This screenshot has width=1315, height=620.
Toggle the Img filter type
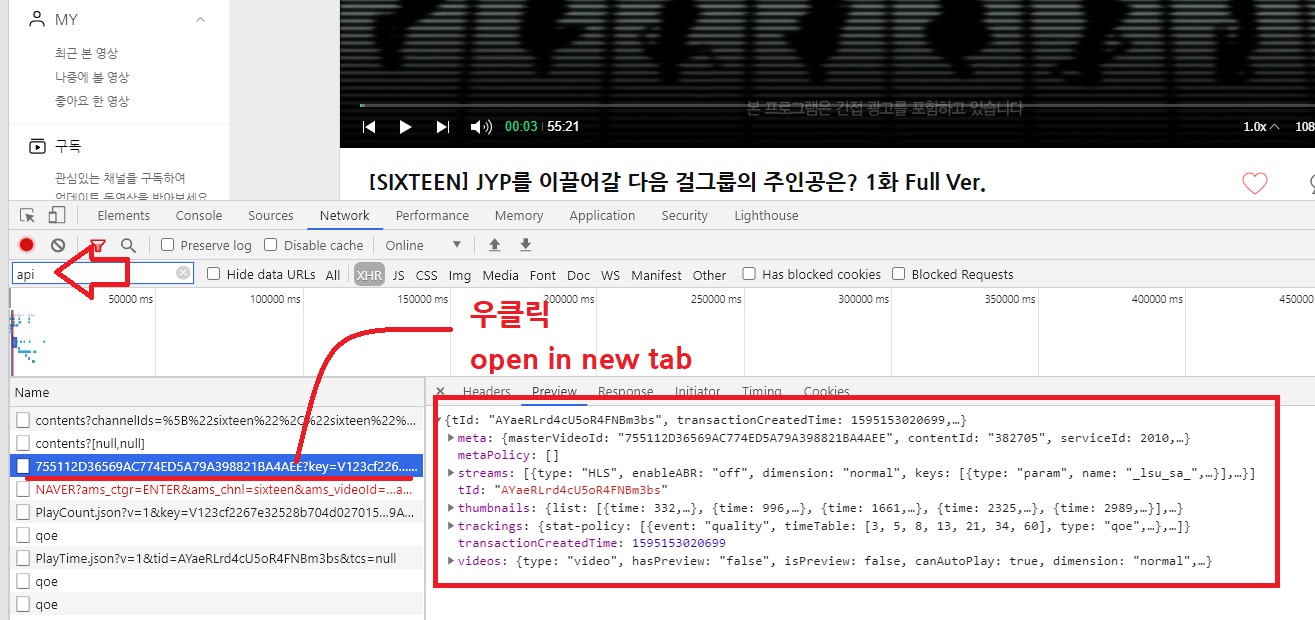(459, 275)
